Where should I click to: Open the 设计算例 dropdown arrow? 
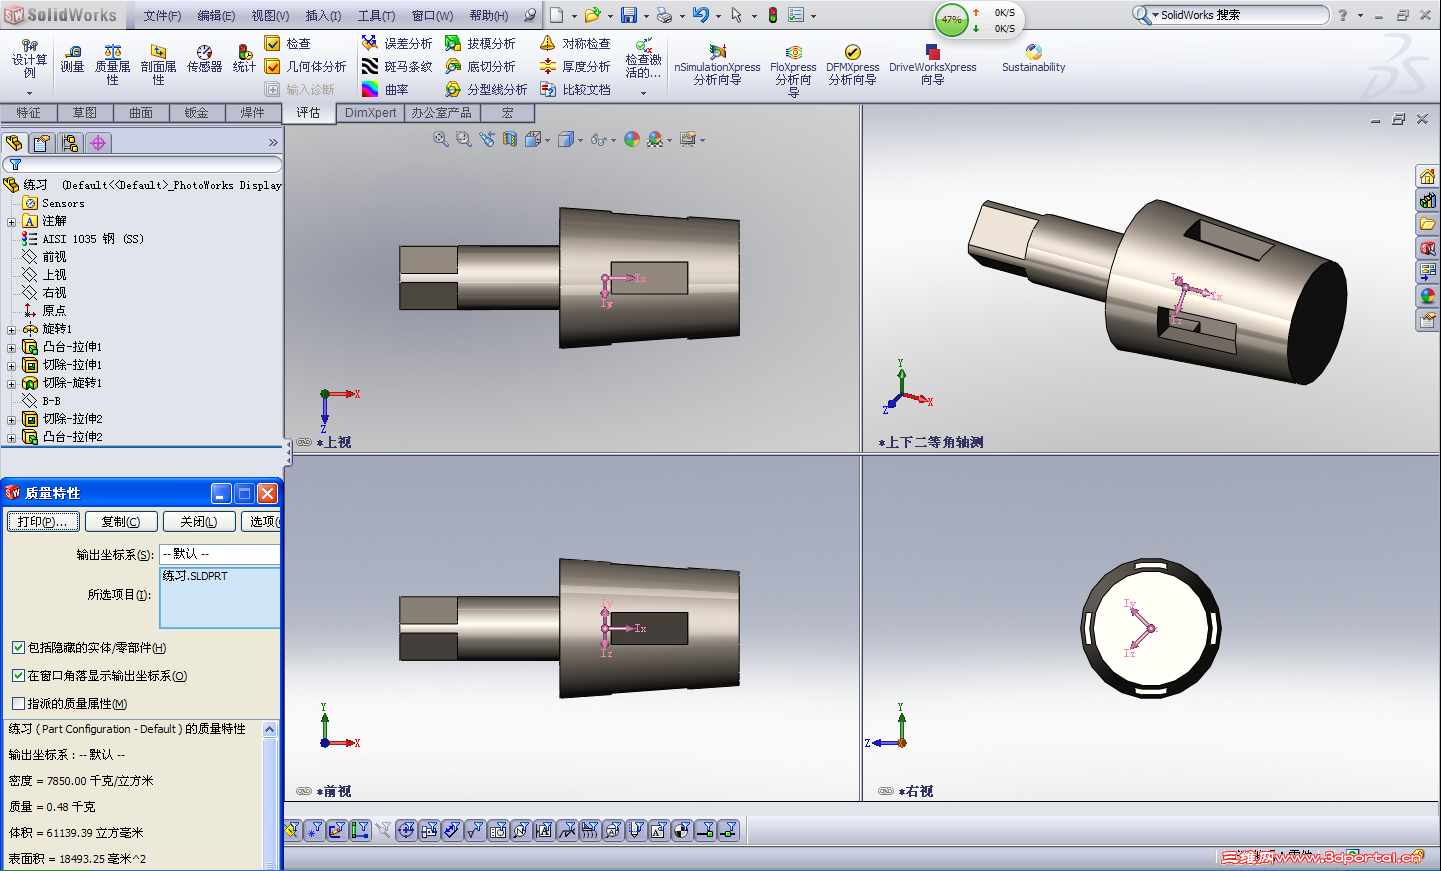pos(29,94)
